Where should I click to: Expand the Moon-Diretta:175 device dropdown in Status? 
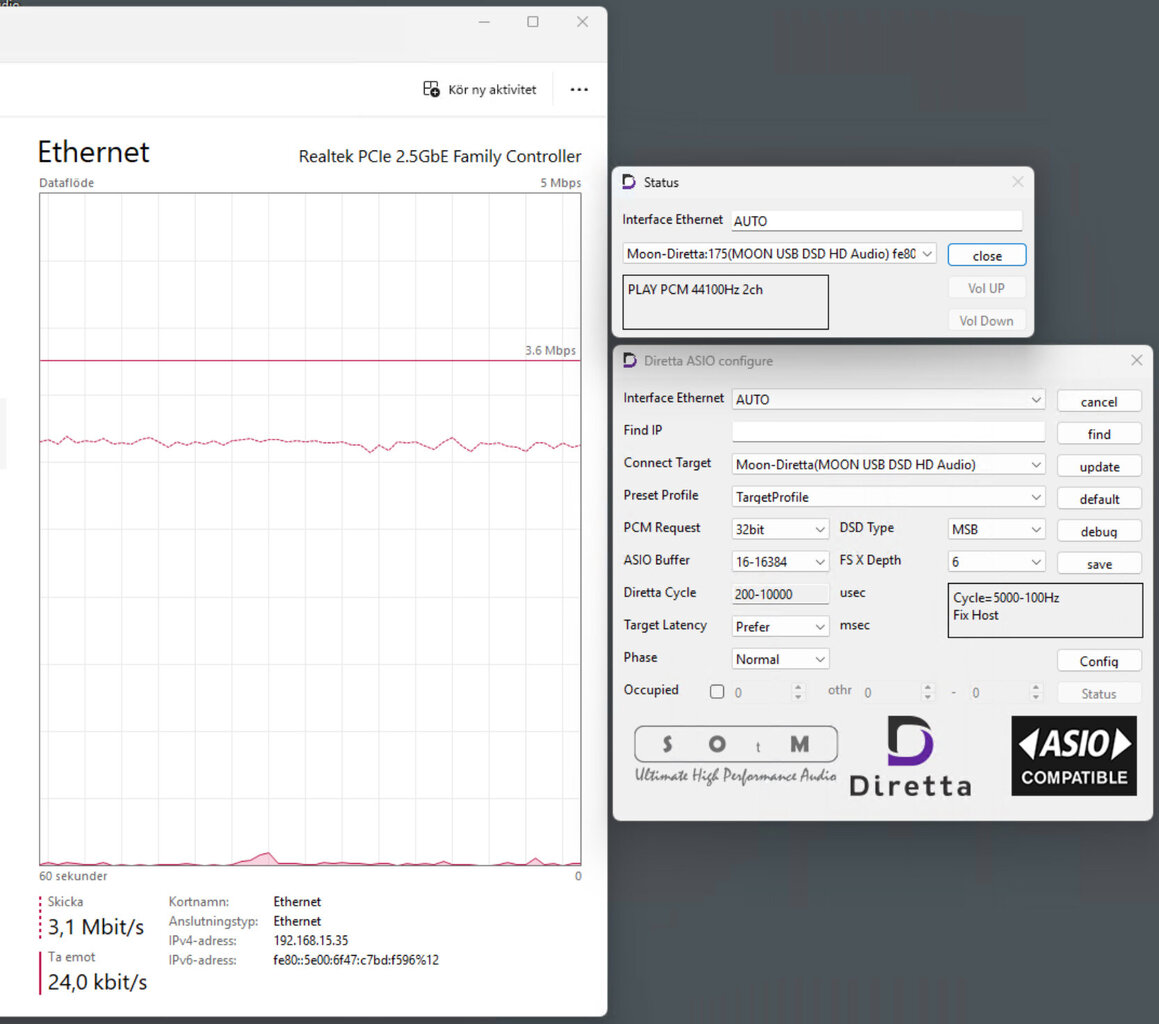coord(927,254)
